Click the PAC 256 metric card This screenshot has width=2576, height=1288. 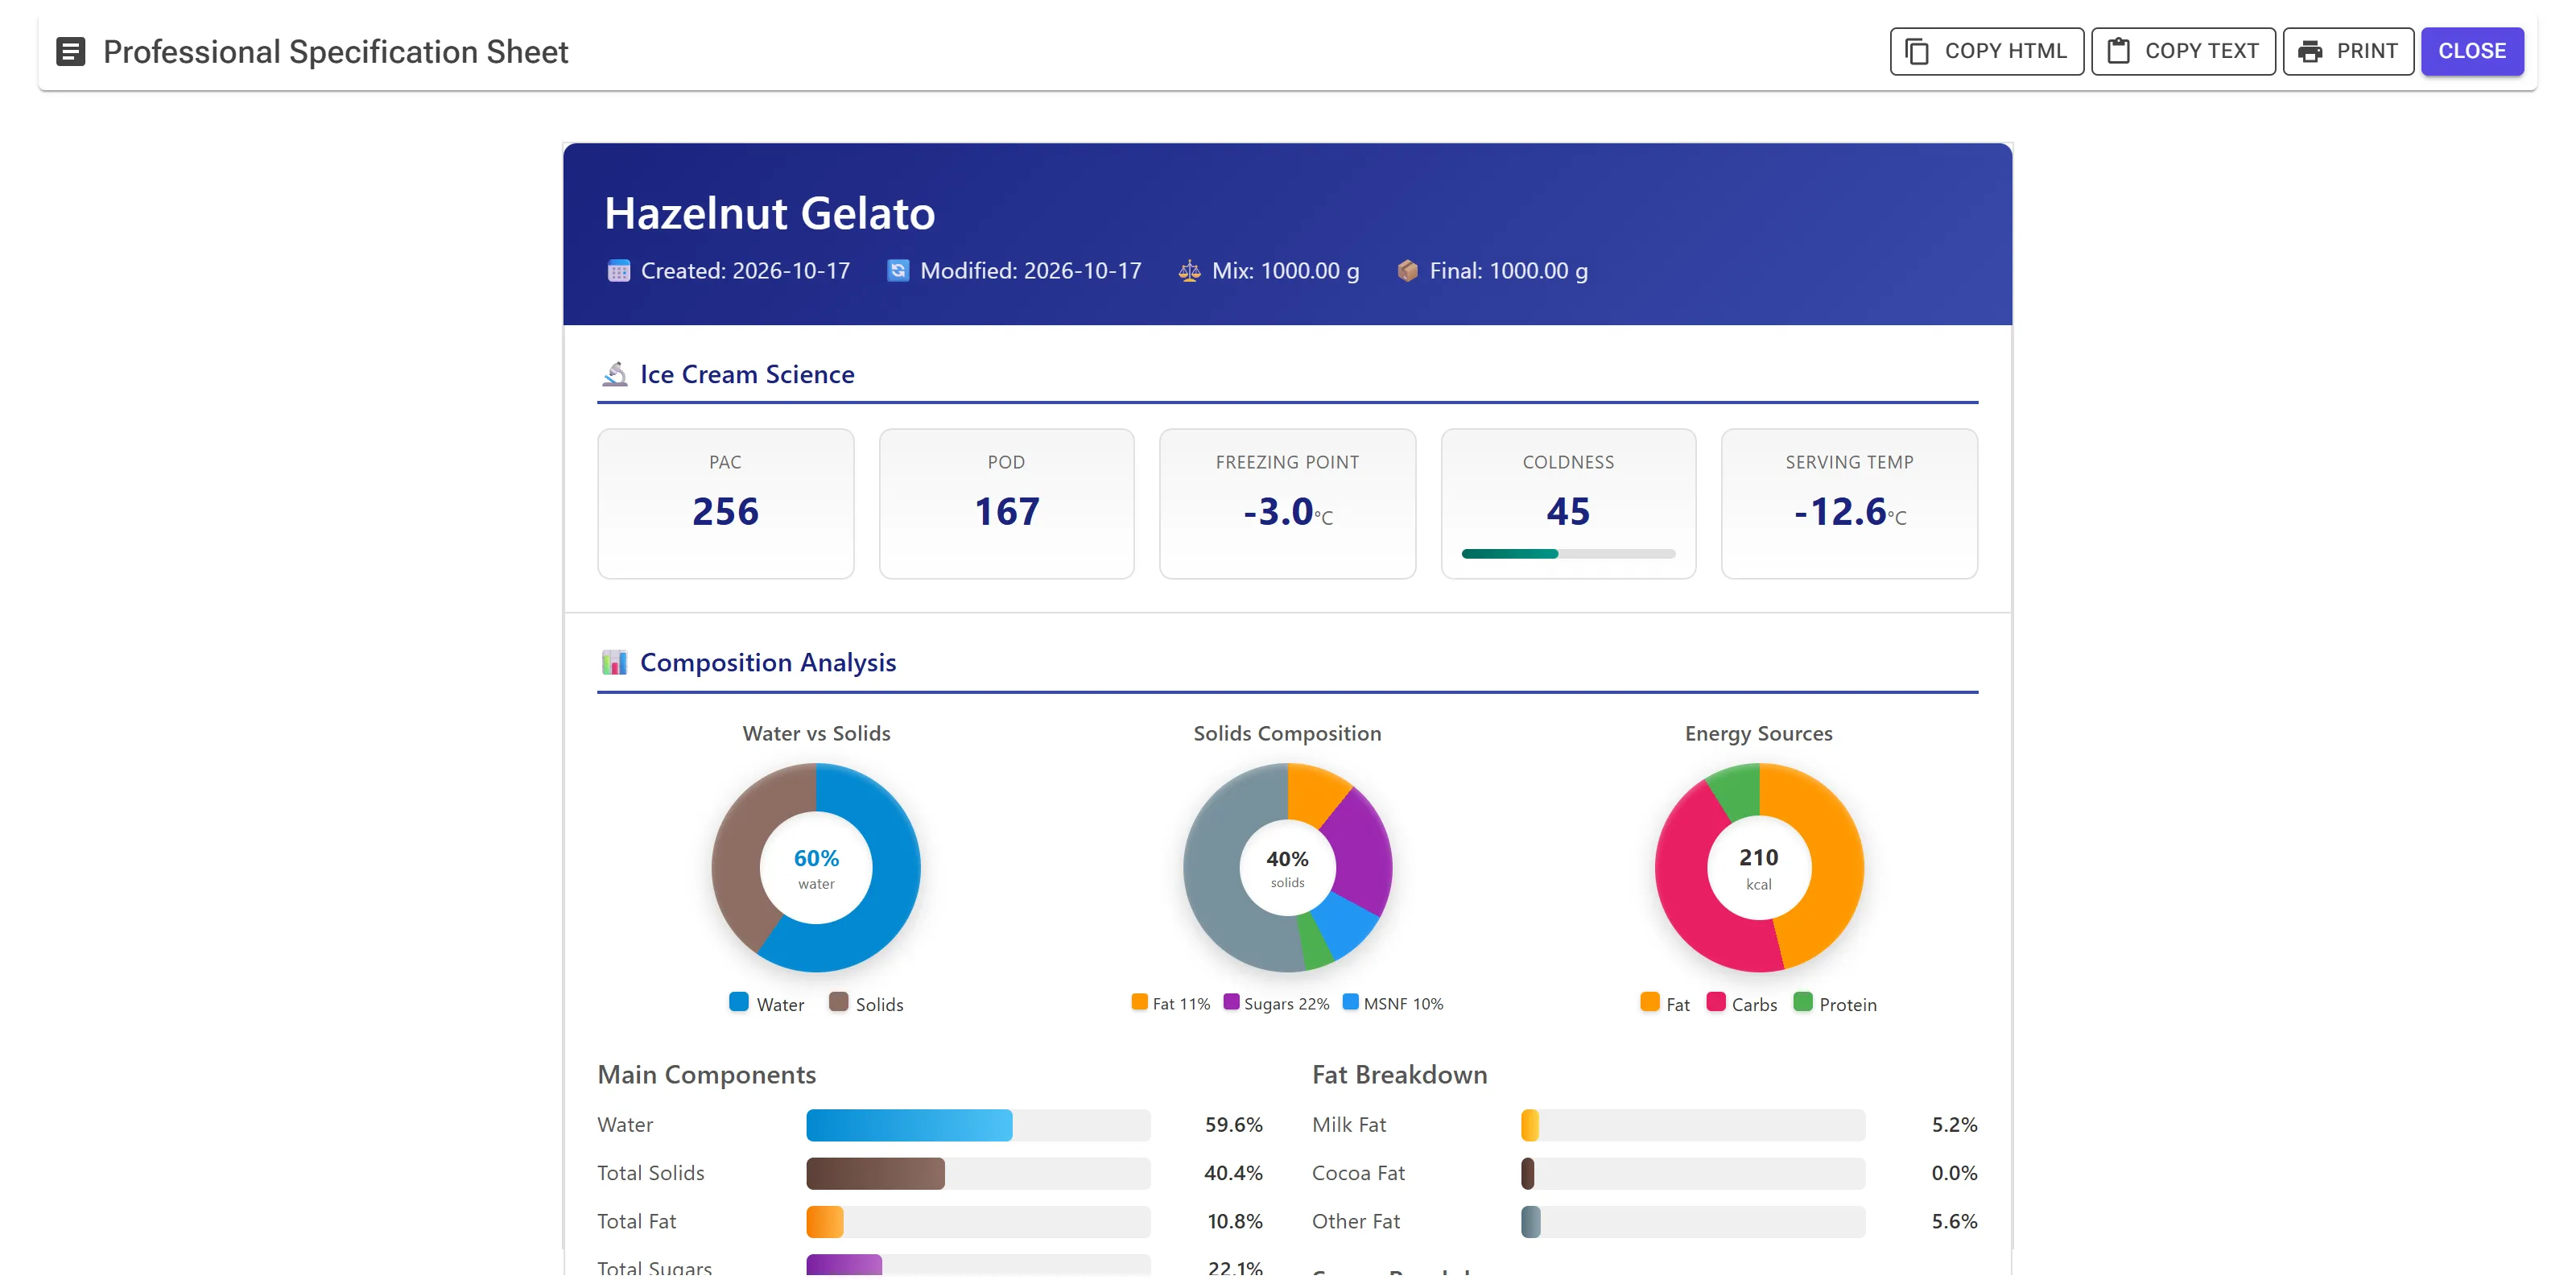[x=726, y=504]
